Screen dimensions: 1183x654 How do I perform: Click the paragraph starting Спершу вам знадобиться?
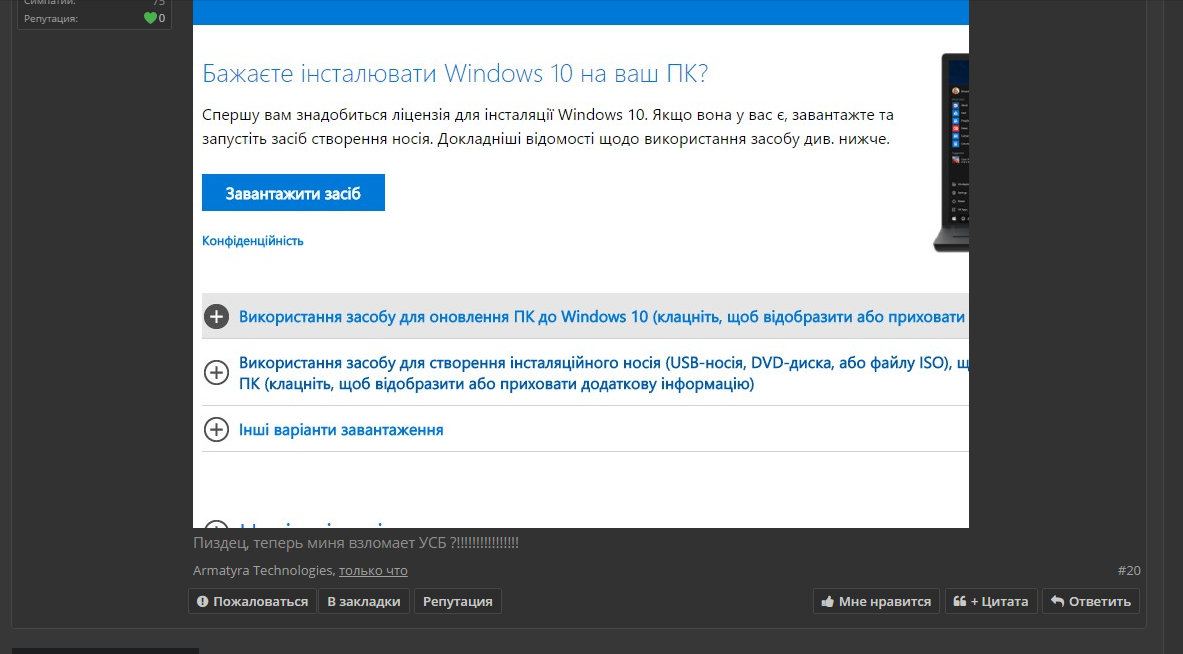point(548,127)
